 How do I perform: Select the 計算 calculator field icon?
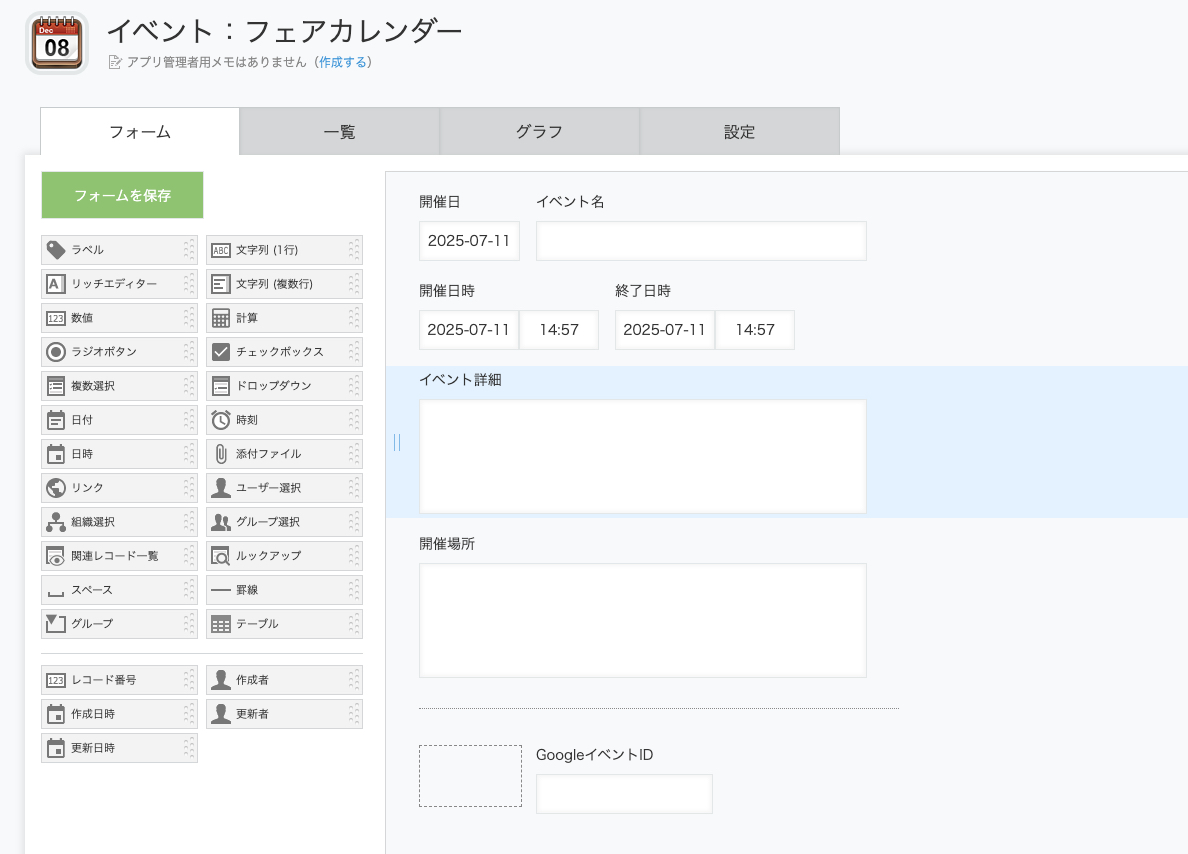coord(220,318)
